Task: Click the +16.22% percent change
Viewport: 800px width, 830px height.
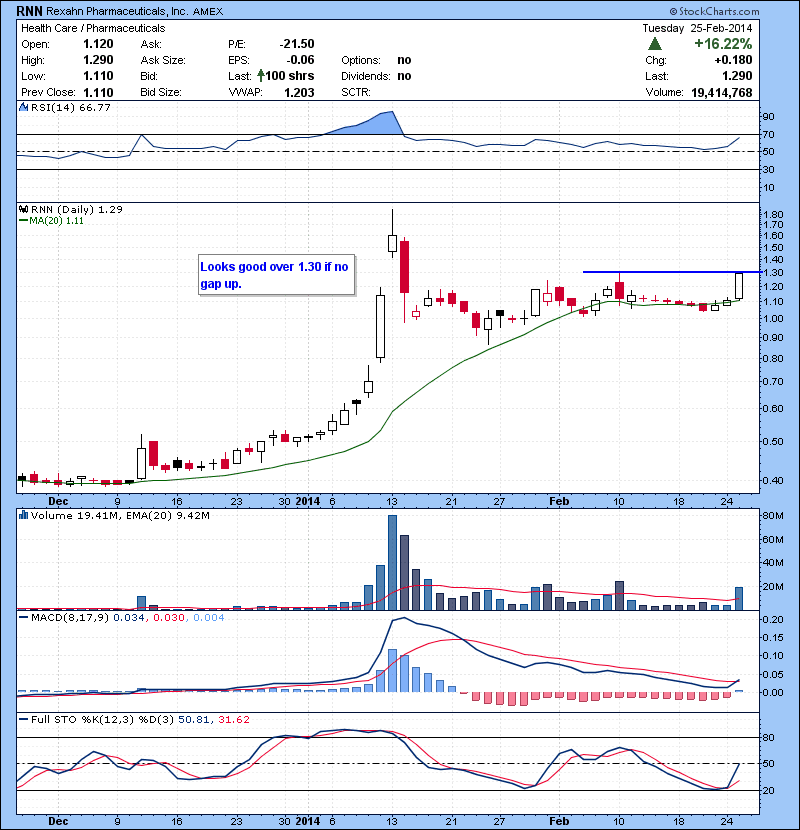Action: (723, 43)
